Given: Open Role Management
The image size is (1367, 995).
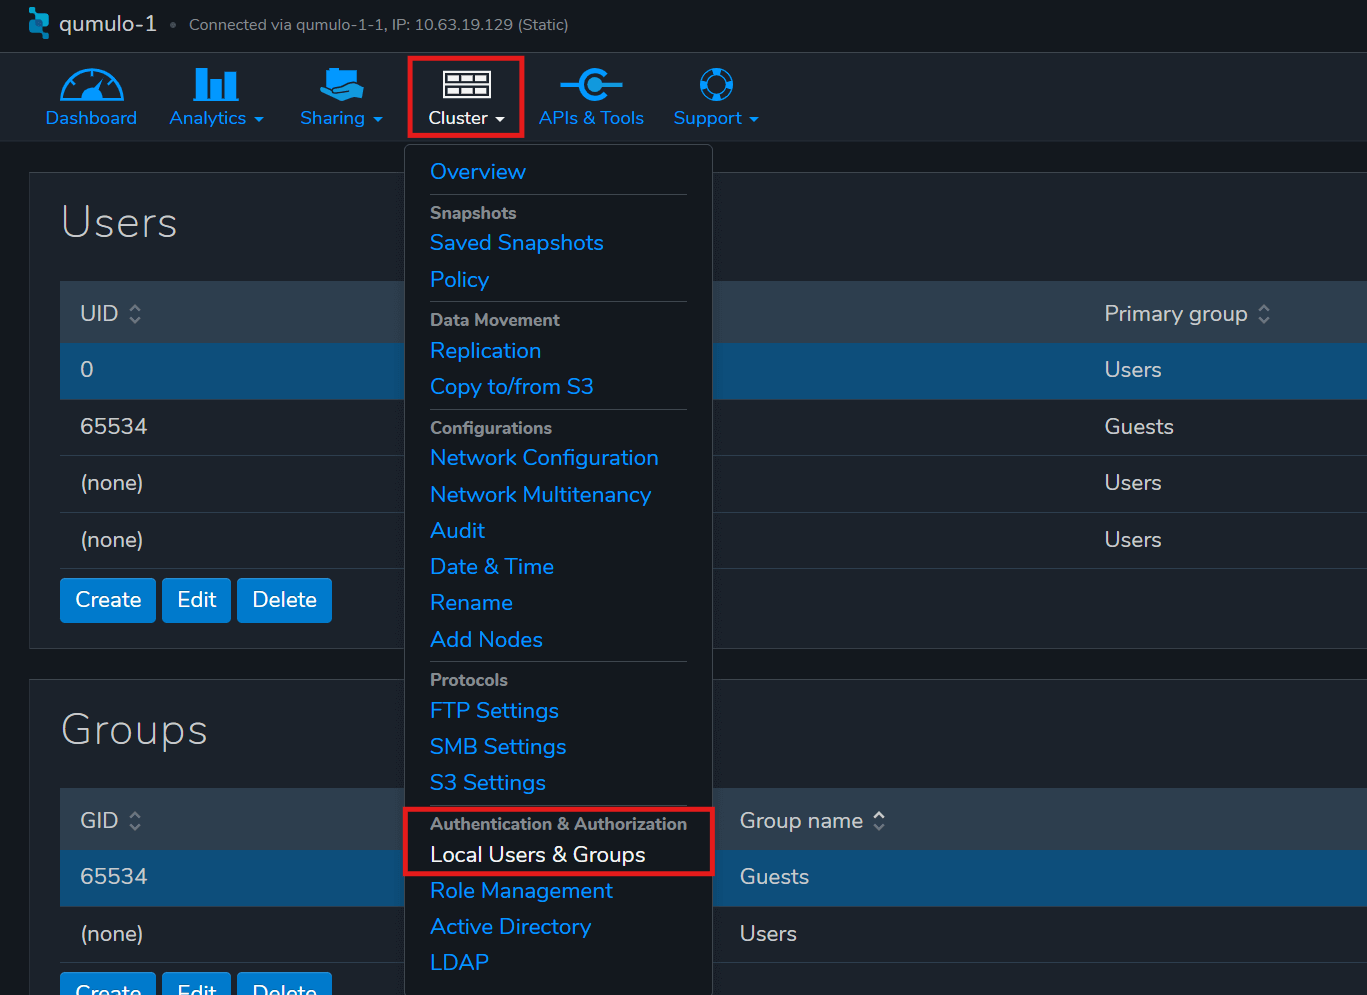Looking at the screenshot, I should click(x=522, y=891).
